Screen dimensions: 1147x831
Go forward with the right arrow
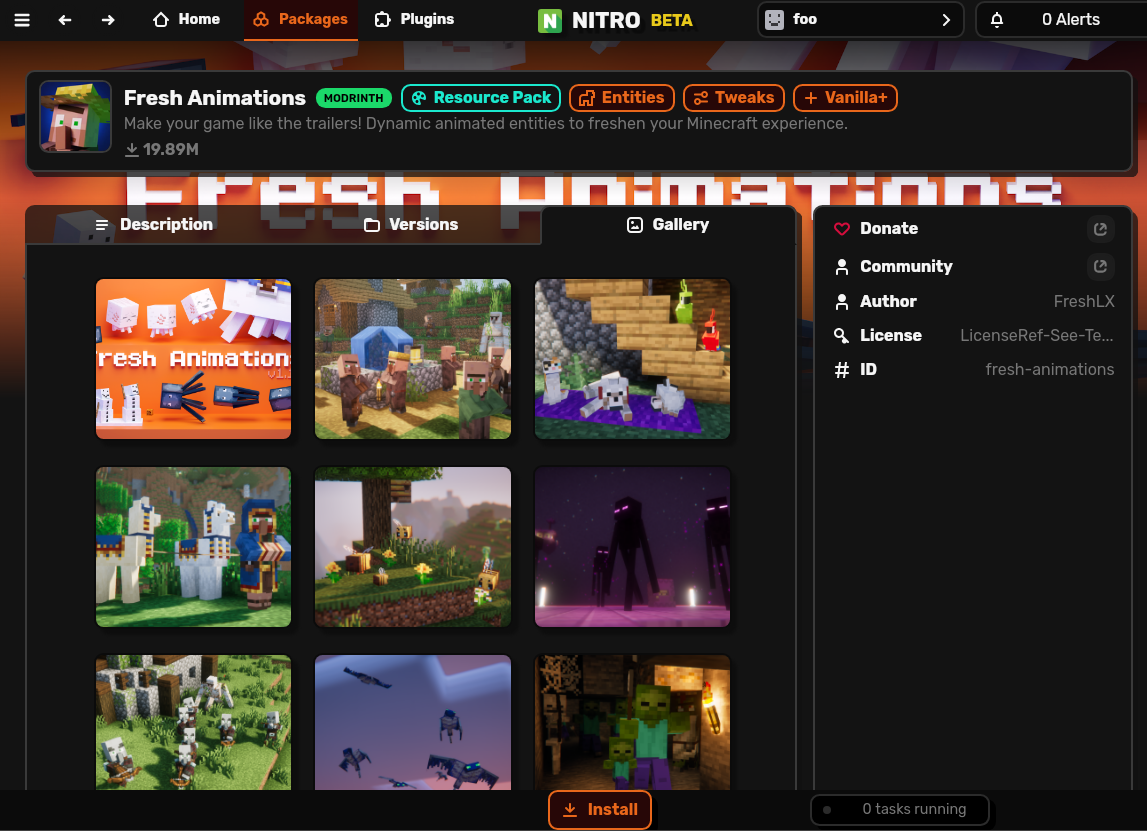tap(108, 20)
